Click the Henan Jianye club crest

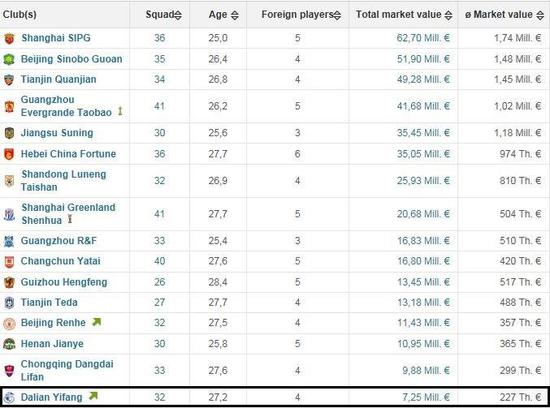[x=9, y=344]
